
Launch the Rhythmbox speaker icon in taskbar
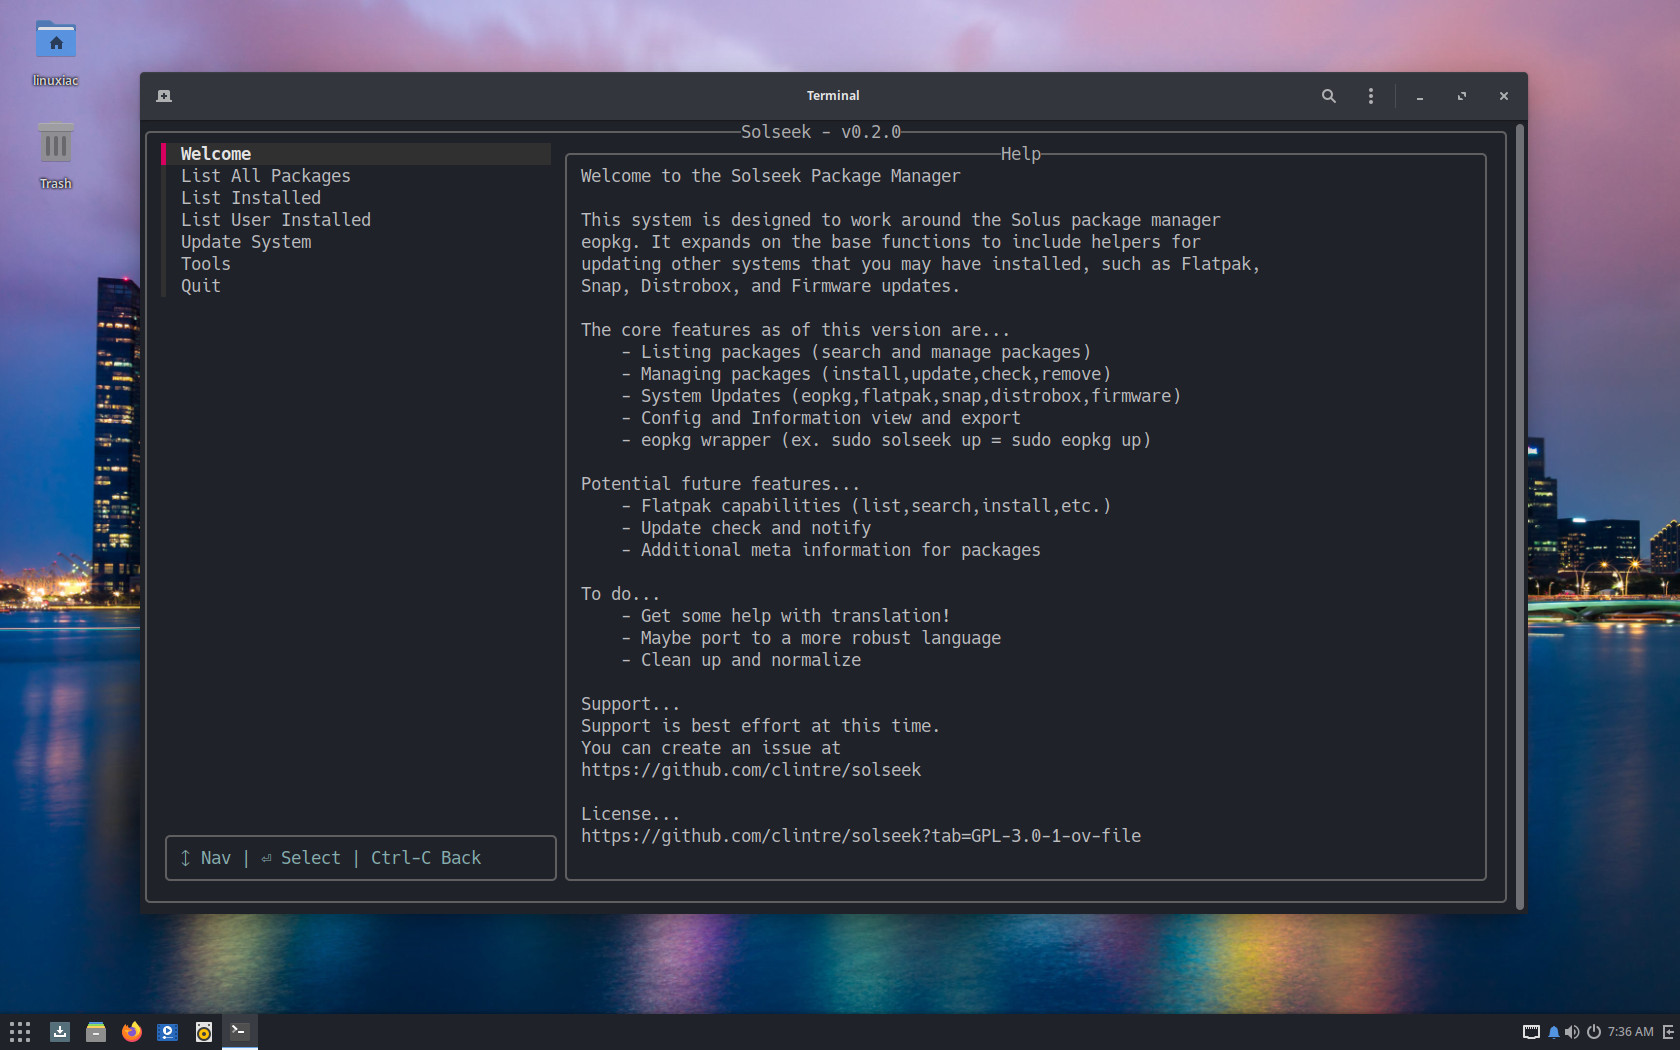pos(204,1032)
